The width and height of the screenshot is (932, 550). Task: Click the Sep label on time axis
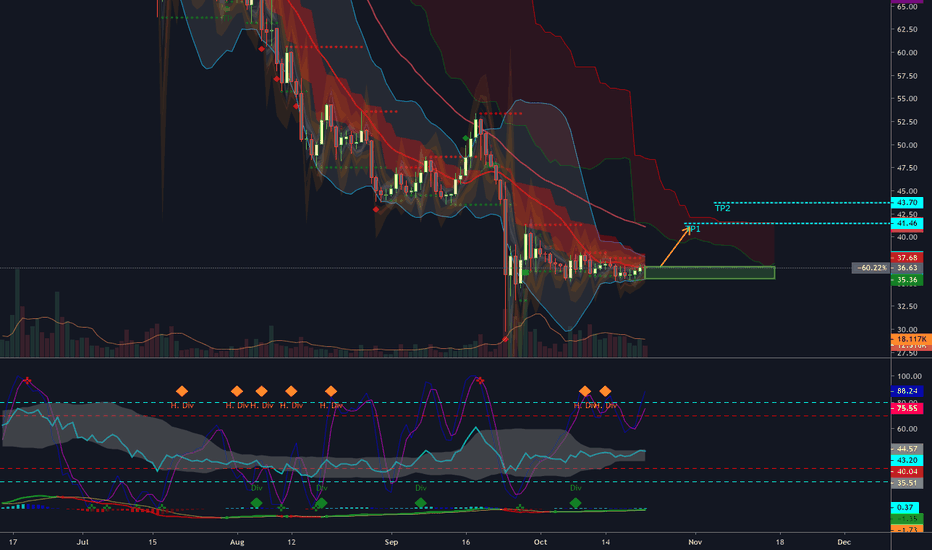click(x=391, y=542)
